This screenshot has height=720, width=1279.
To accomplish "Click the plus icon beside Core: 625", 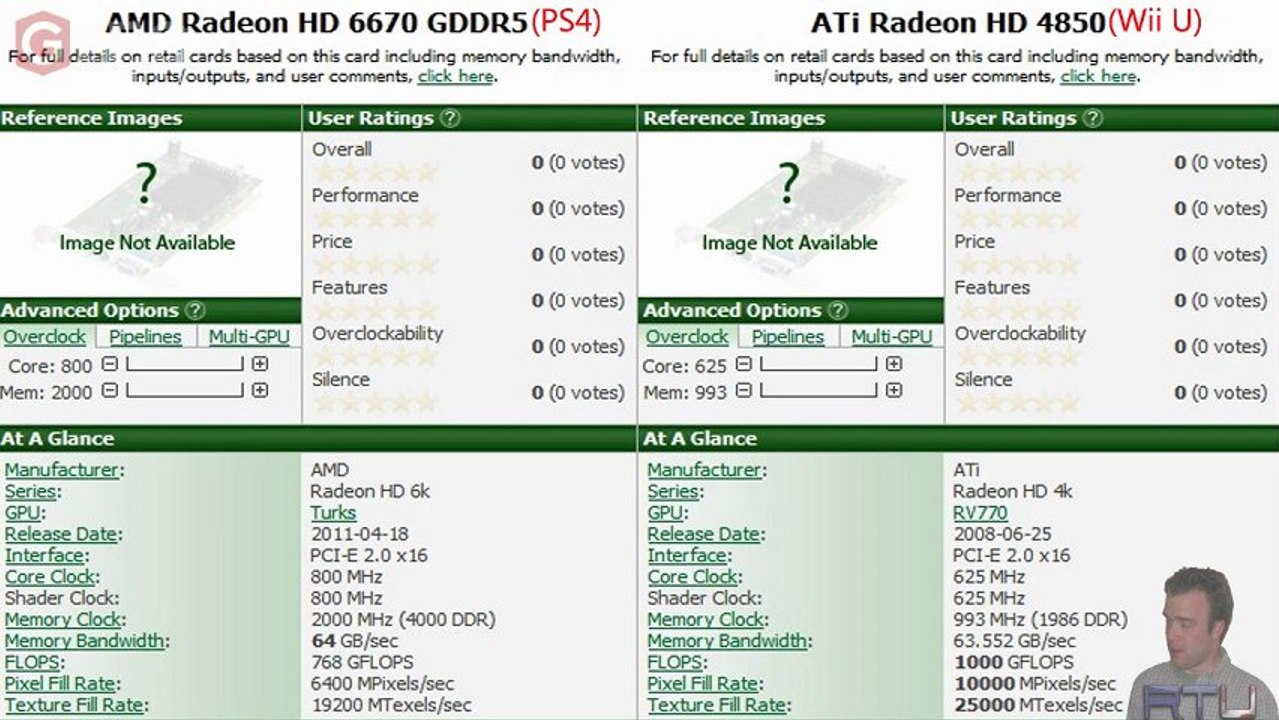I will (x=894, y=365).
